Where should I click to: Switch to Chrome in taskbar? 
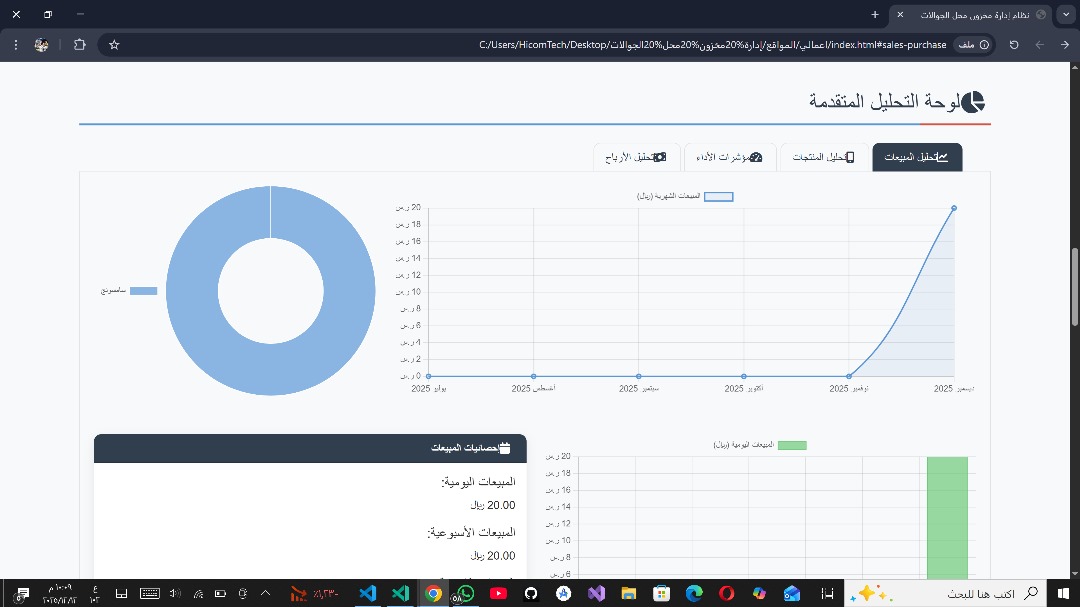pos(433,593)
